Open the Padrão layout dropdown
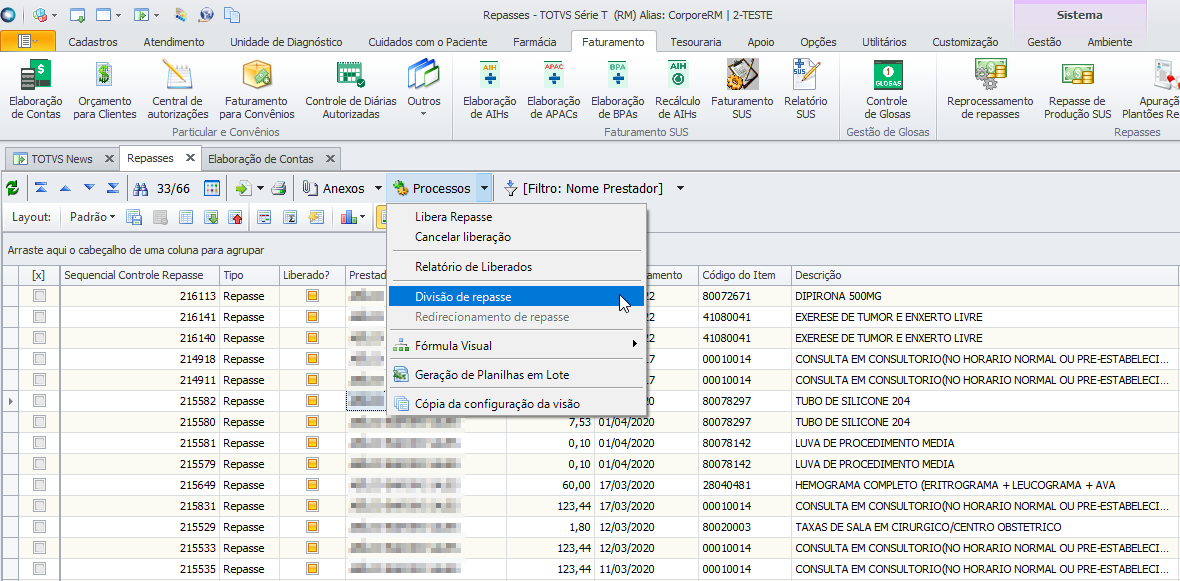Image resolution: width=1180 pixels, height=581 pixels. point(93,217)
